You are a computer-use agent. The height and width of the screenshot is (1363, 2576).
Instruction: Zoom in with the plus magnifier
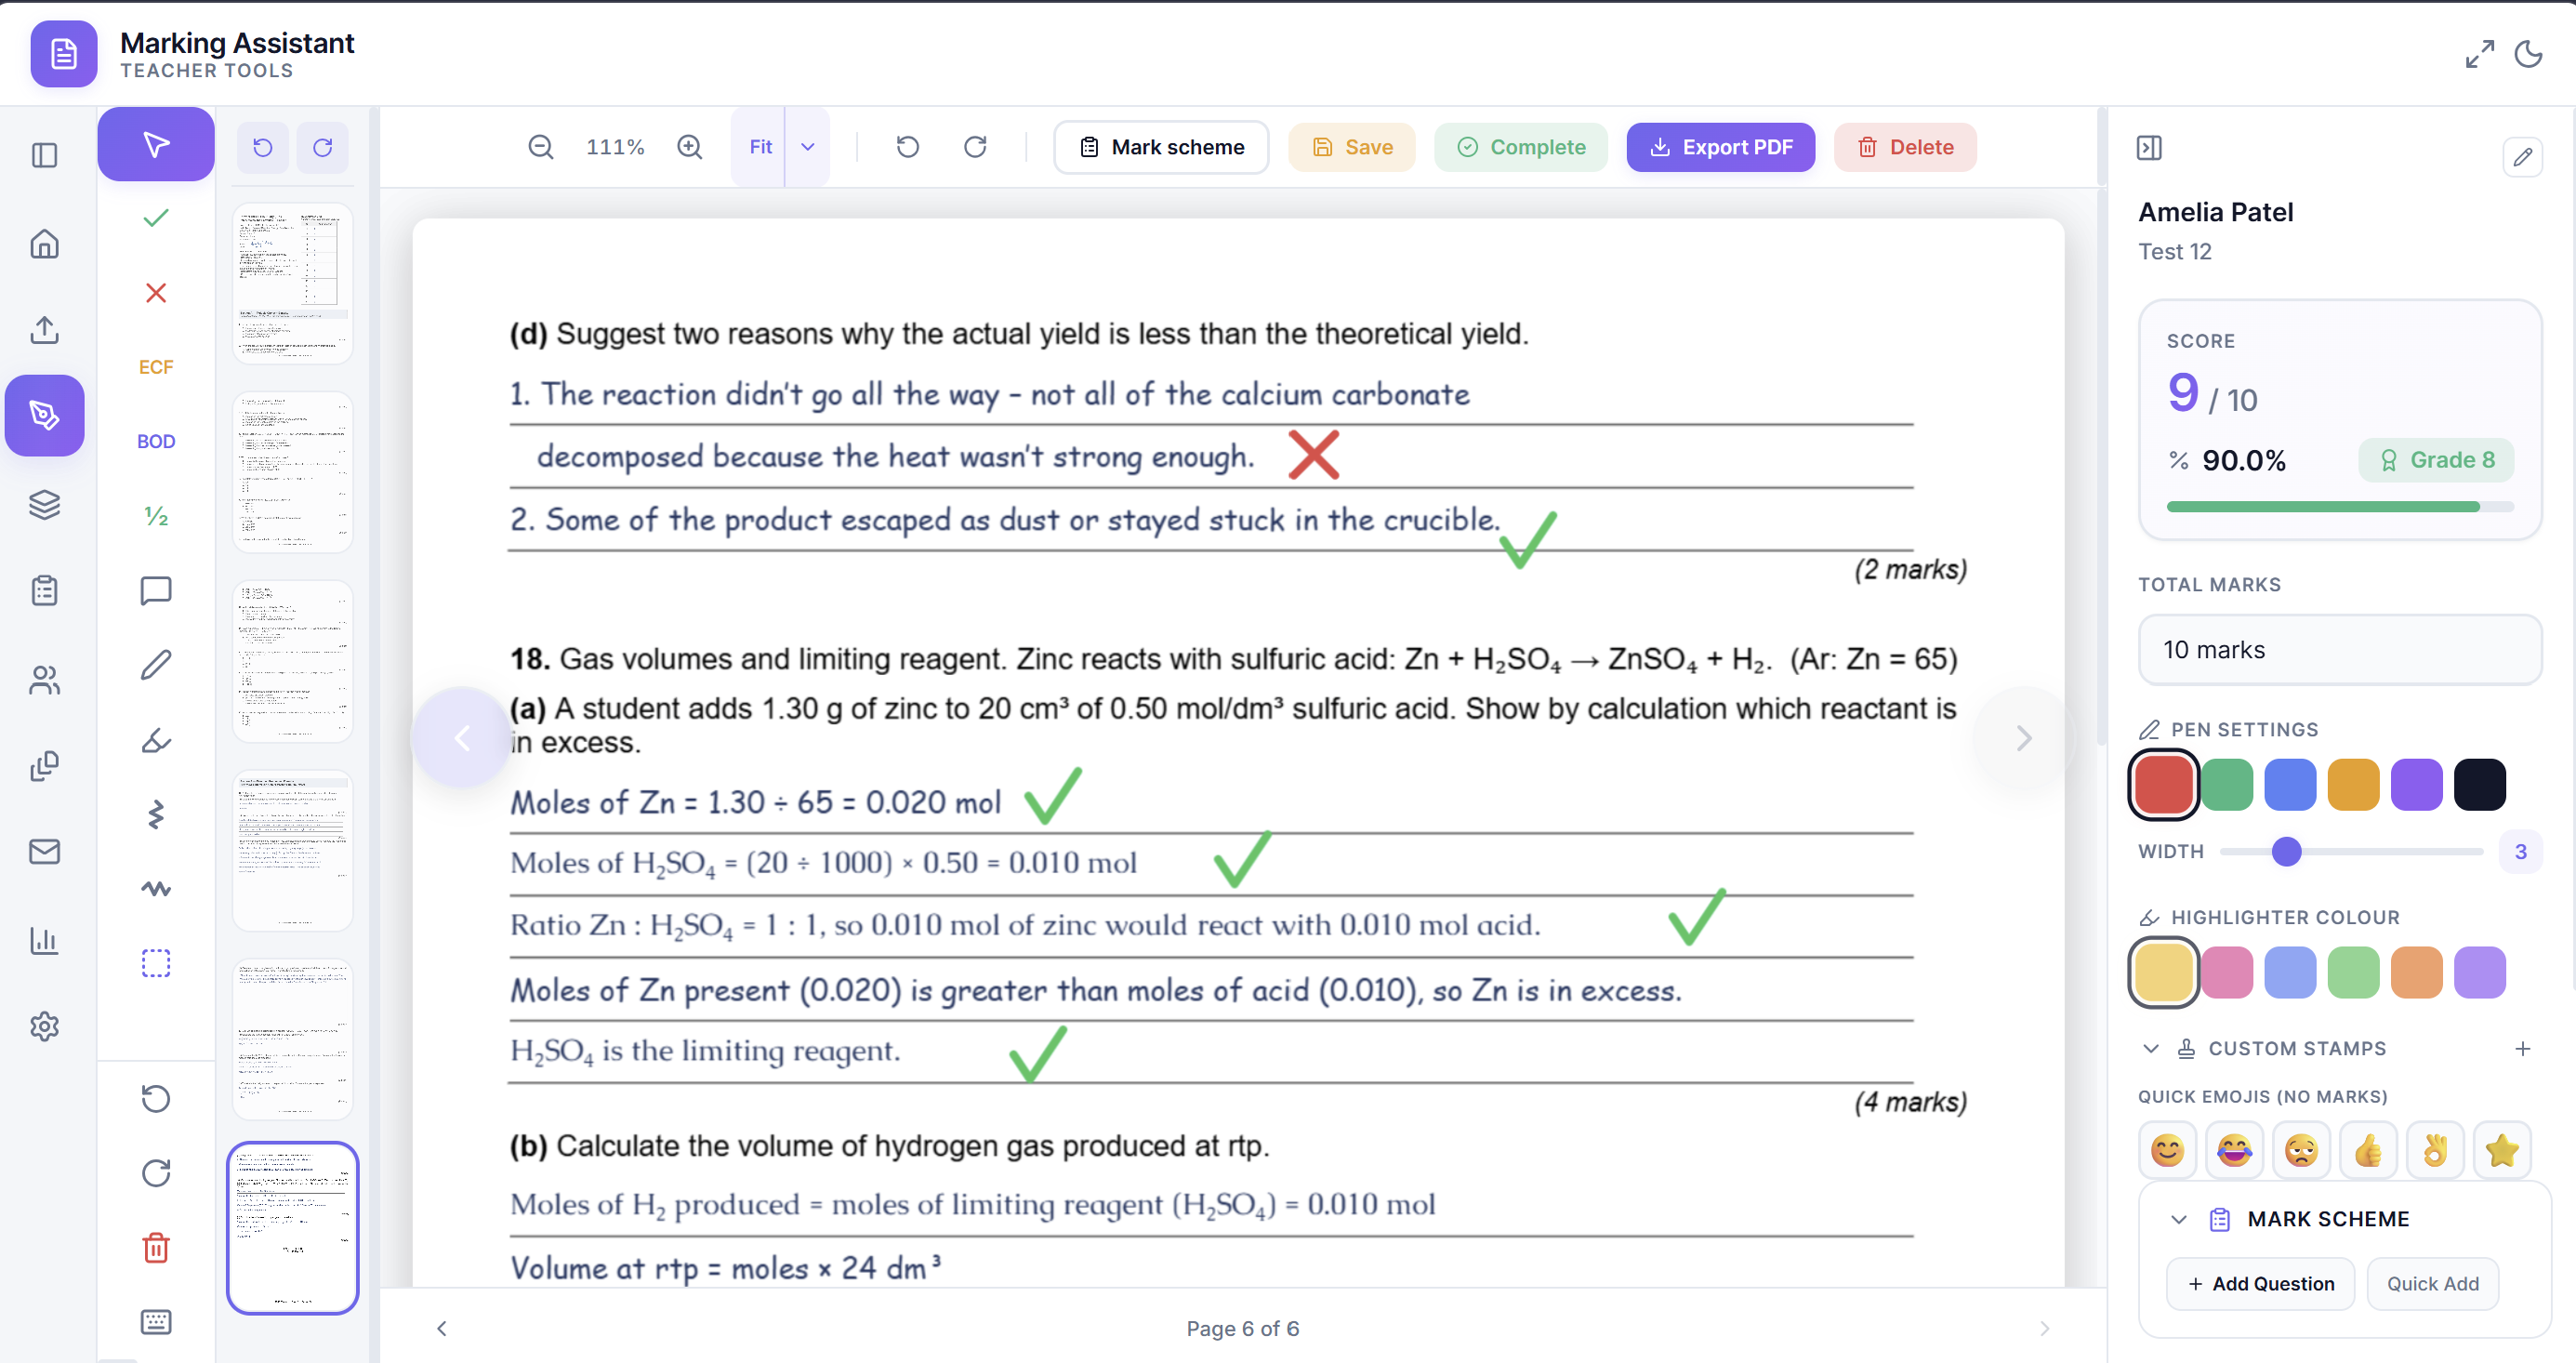690,147
